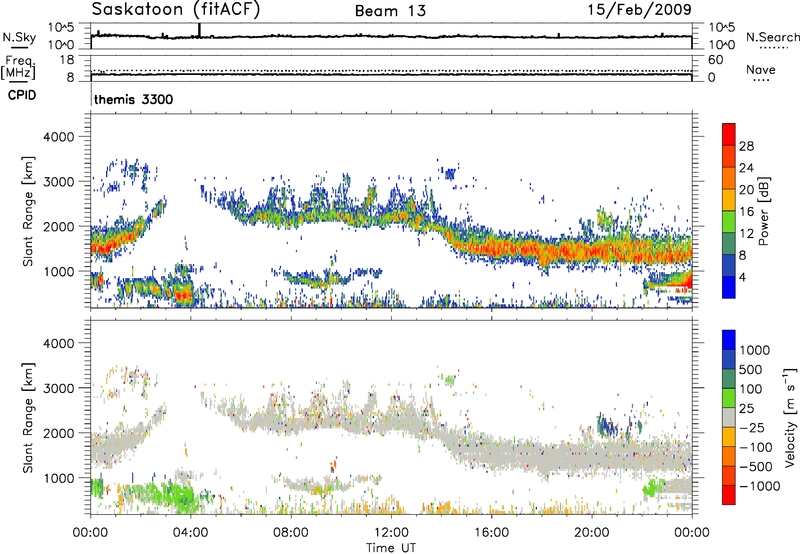Click the '60' Nave tick label
Viewport: 800px width, 554px height.
click(x=715, y=60)
